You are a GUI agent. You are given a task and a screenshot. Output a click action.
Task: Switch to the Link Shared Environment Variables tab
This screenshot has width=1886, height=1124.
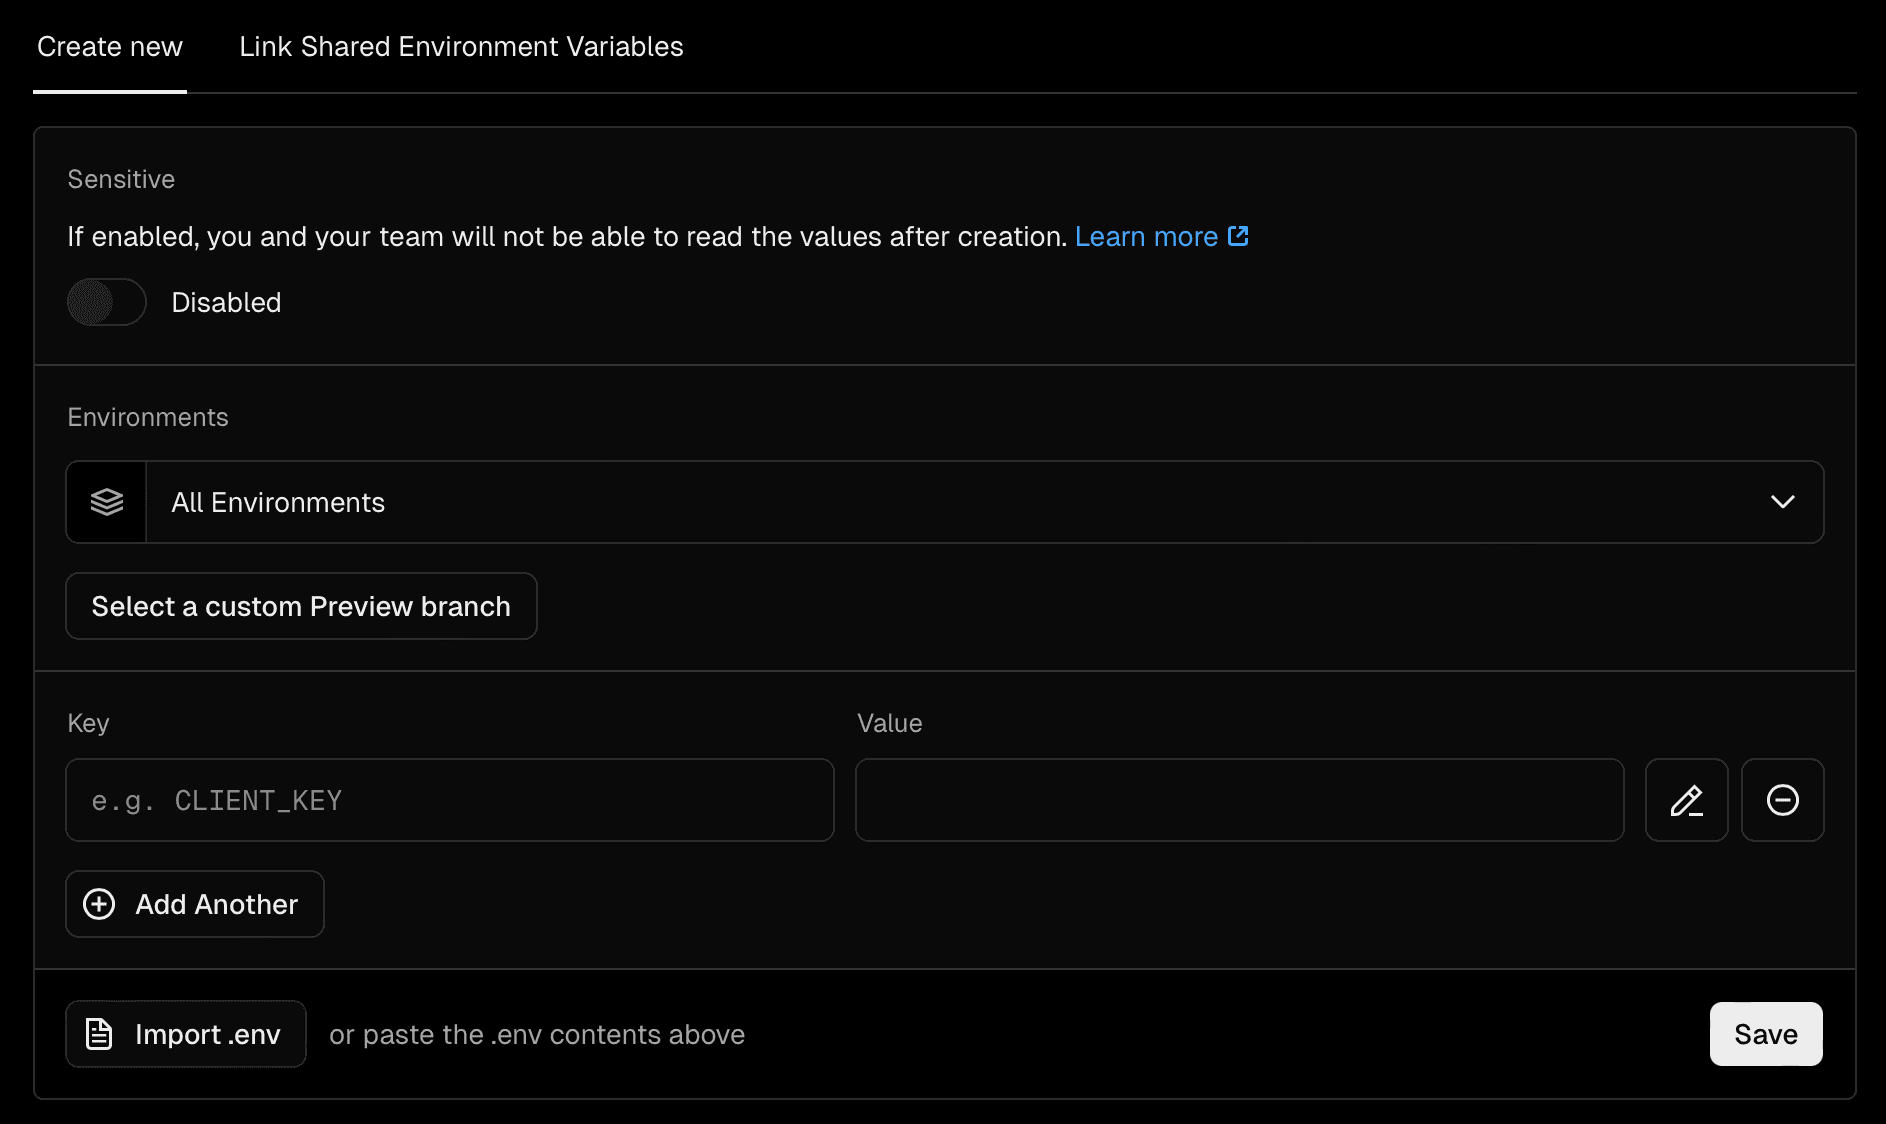pyautogui.click(x=460, y=46)
